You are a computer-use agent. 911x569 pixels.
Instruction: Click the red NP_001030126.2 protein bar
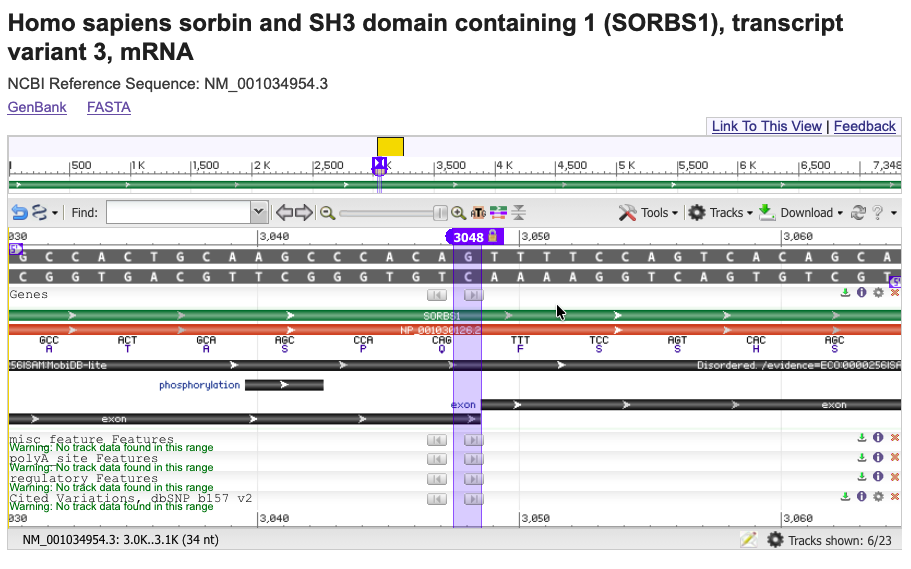click(x=454, y=330)
